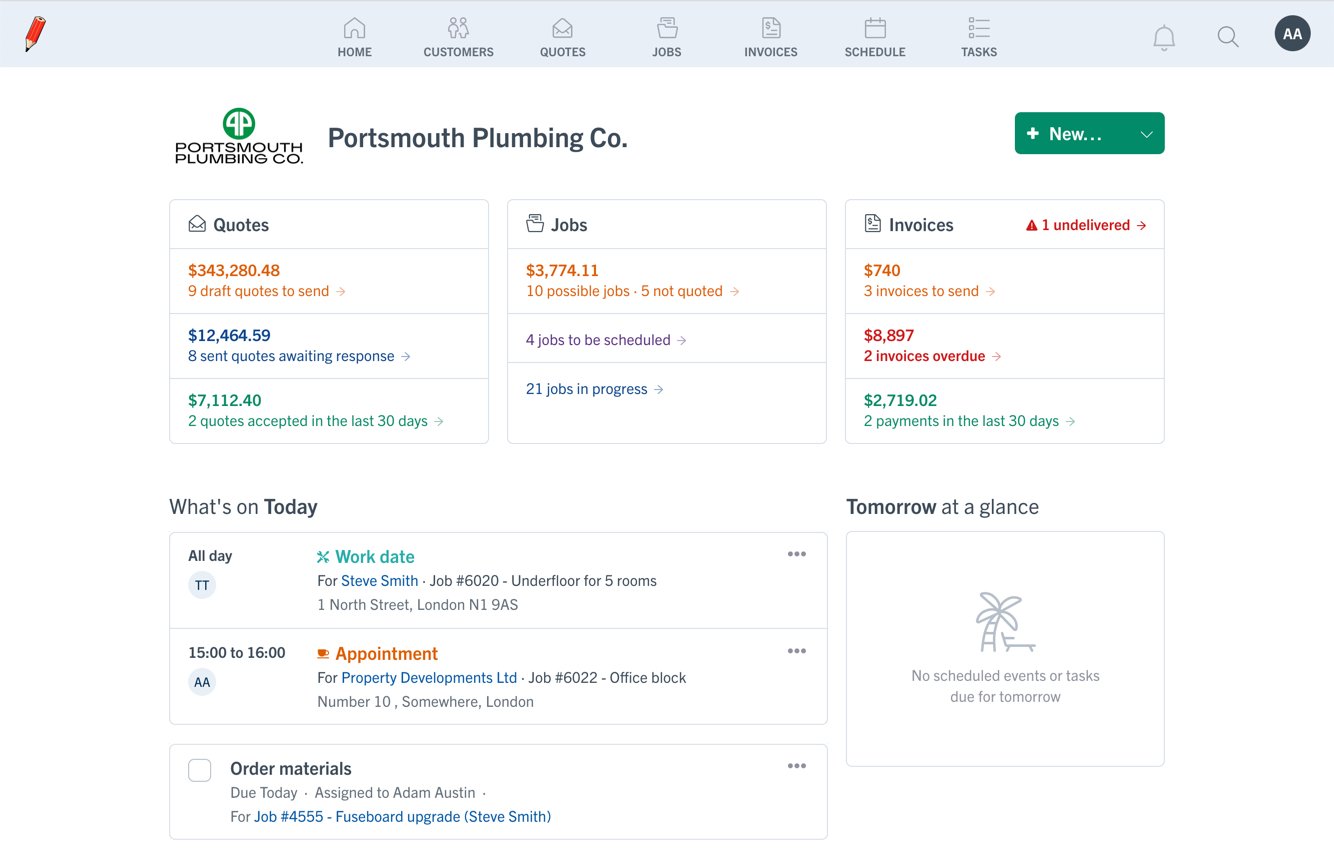Open the ellipsis menu on Appointment event

(797, 650)
